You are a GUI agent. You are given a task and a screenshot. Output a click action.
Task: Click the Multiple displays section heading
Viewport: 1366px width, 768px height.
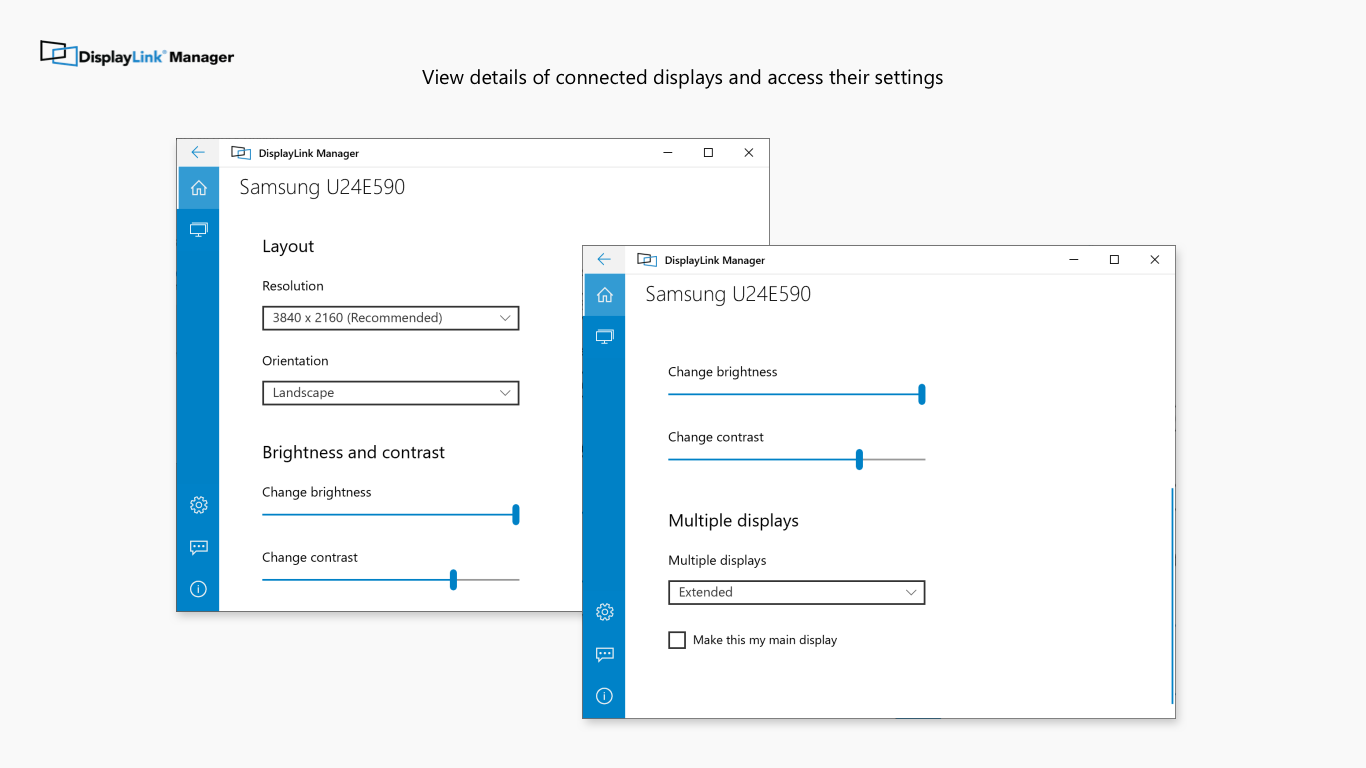point(733,520)
